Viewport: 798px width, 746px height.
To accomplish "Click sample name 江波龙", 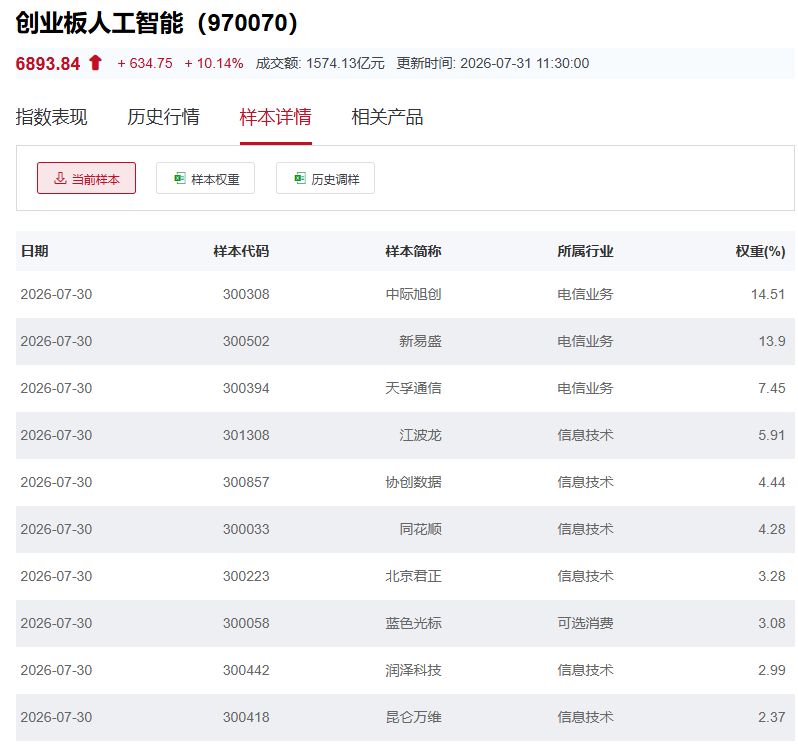I will point(420,435).
